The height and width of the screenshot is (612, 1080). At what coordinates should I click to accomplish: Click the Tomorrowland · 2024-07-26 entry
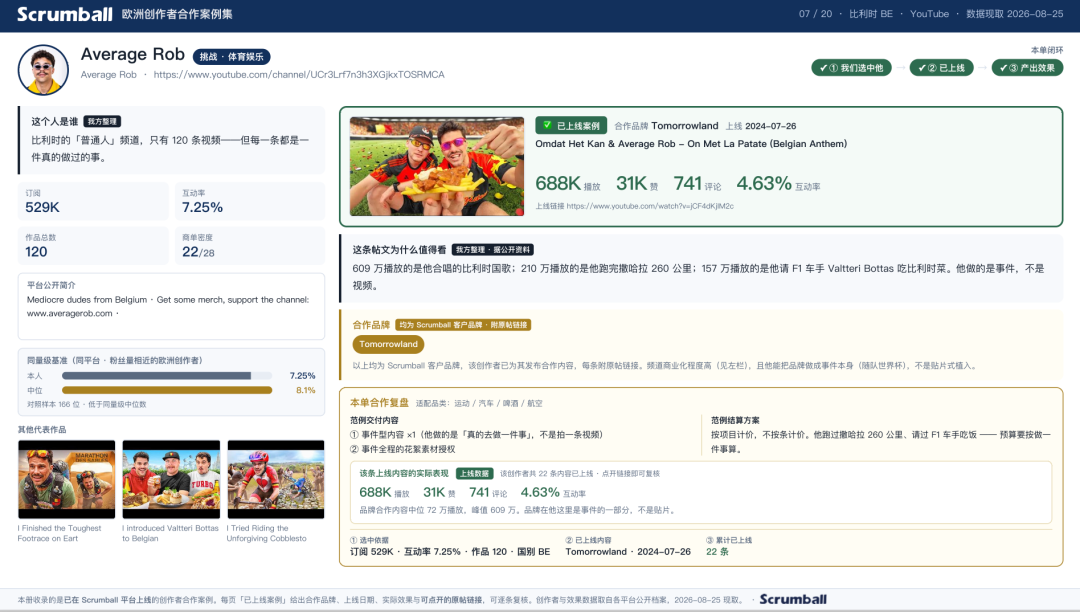627,551
